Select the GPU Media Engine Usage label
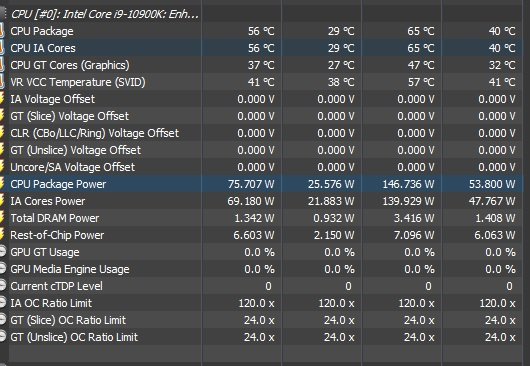This screenshot has height=366, width=530. [x=70, y=269]
